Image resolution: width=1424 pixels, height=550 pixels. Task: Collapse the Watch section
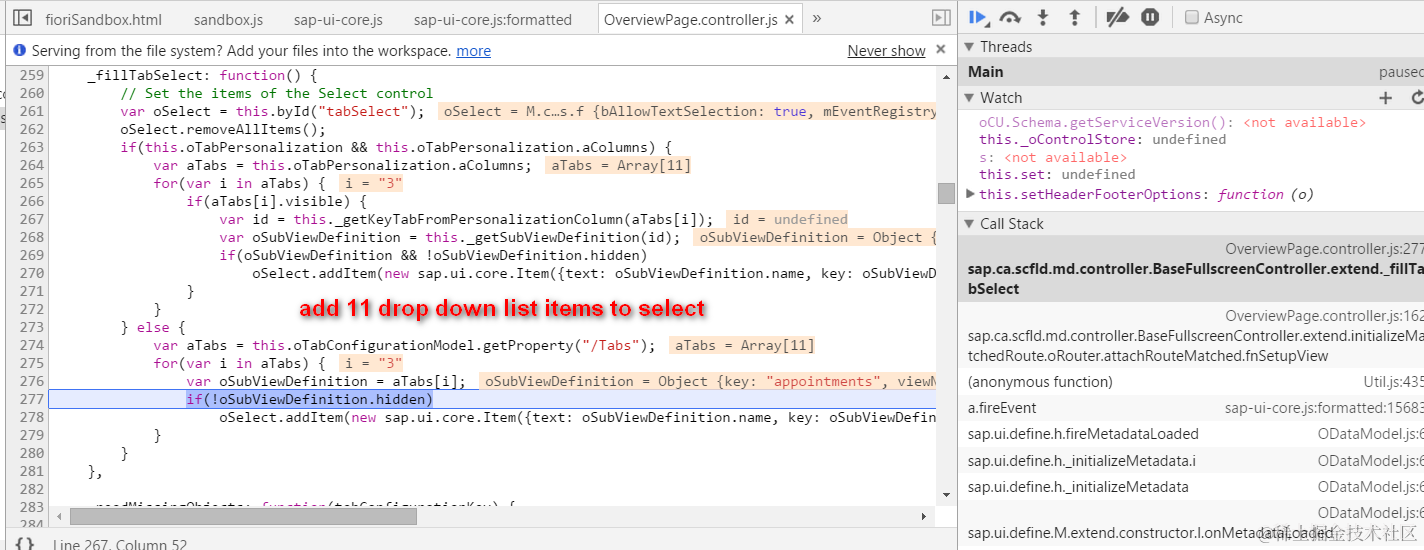(969, 97)
